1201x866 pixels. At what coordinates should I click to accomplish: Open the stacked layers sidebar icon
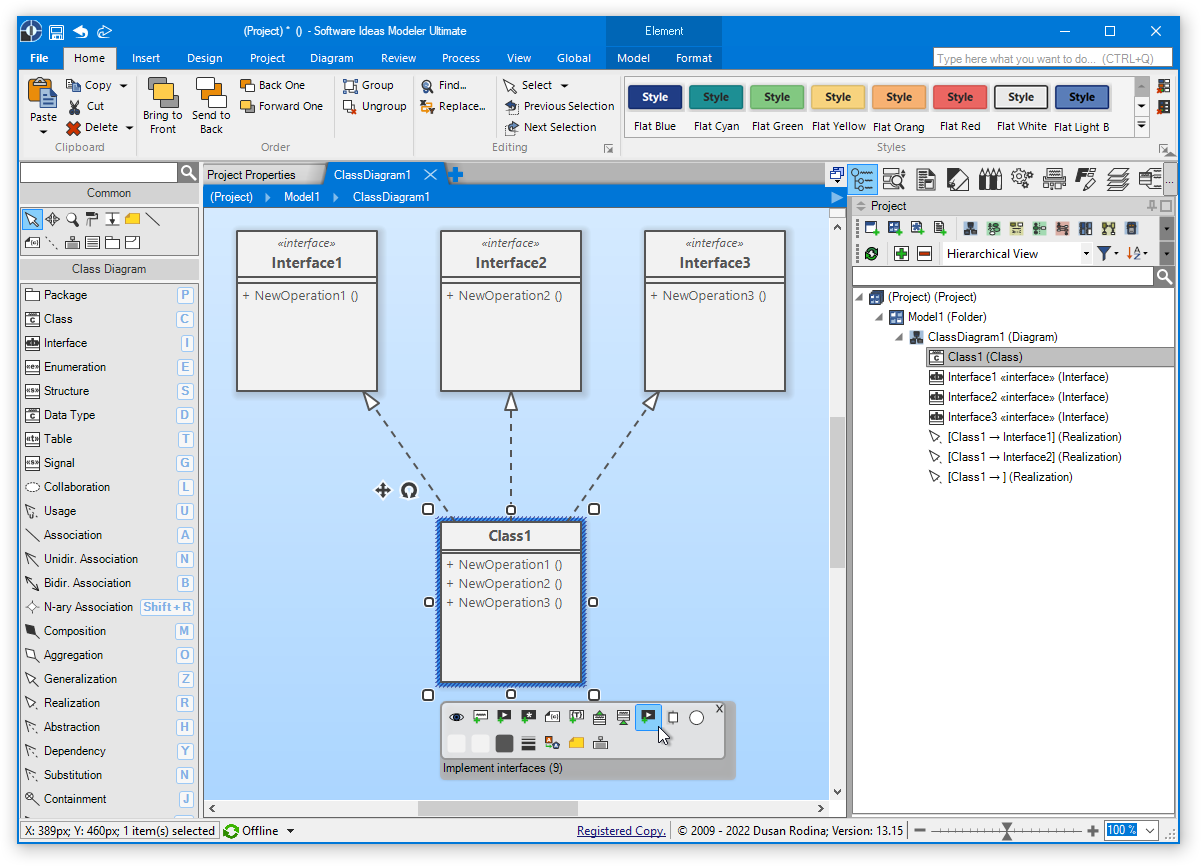[1118, 179]
